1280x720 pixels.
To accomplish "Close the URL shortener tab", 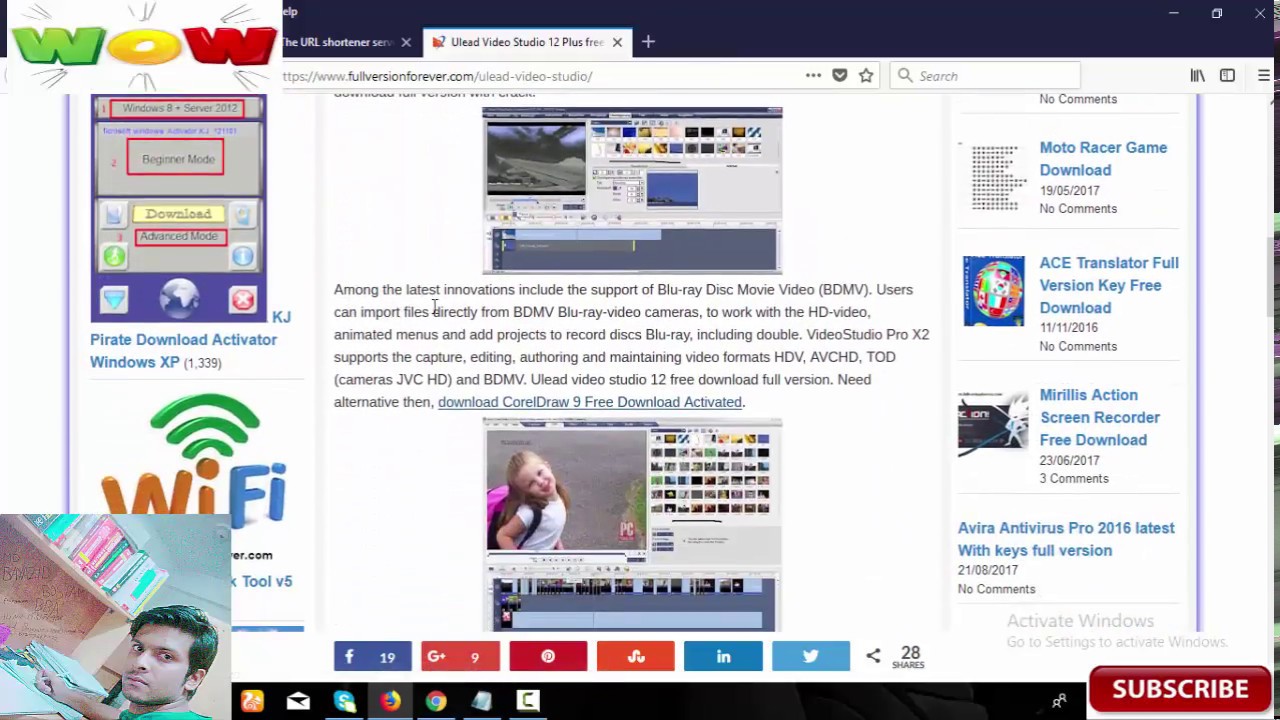I will click(406, 42).
